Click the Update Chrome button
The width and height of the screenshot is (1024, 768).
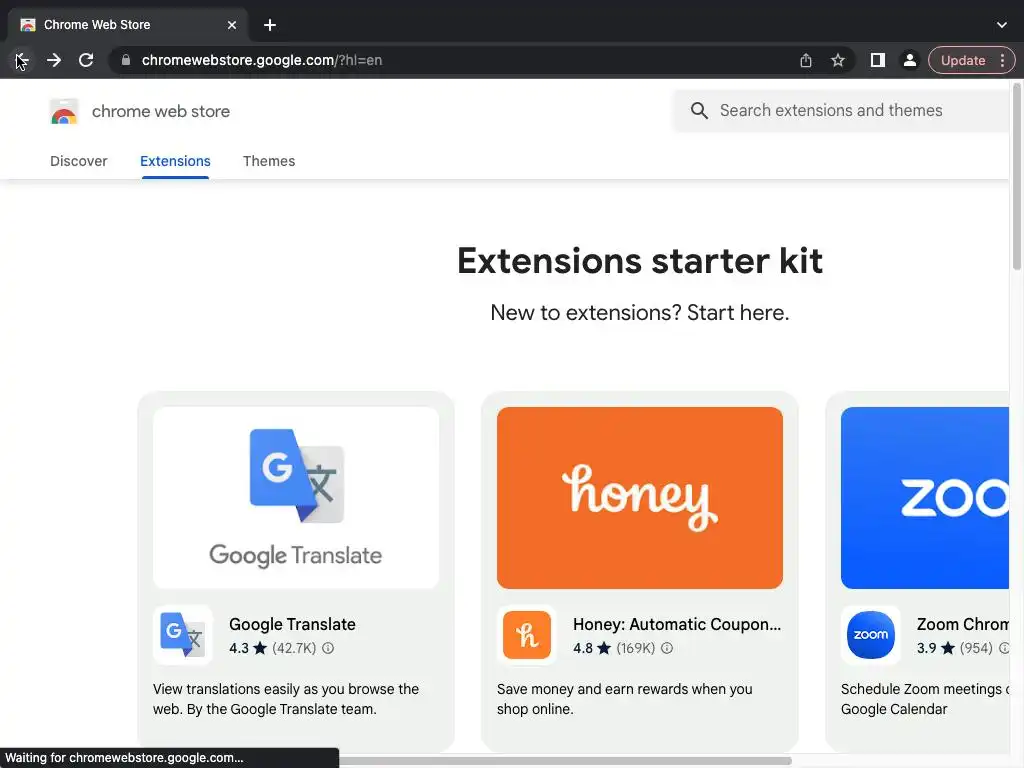963,60
